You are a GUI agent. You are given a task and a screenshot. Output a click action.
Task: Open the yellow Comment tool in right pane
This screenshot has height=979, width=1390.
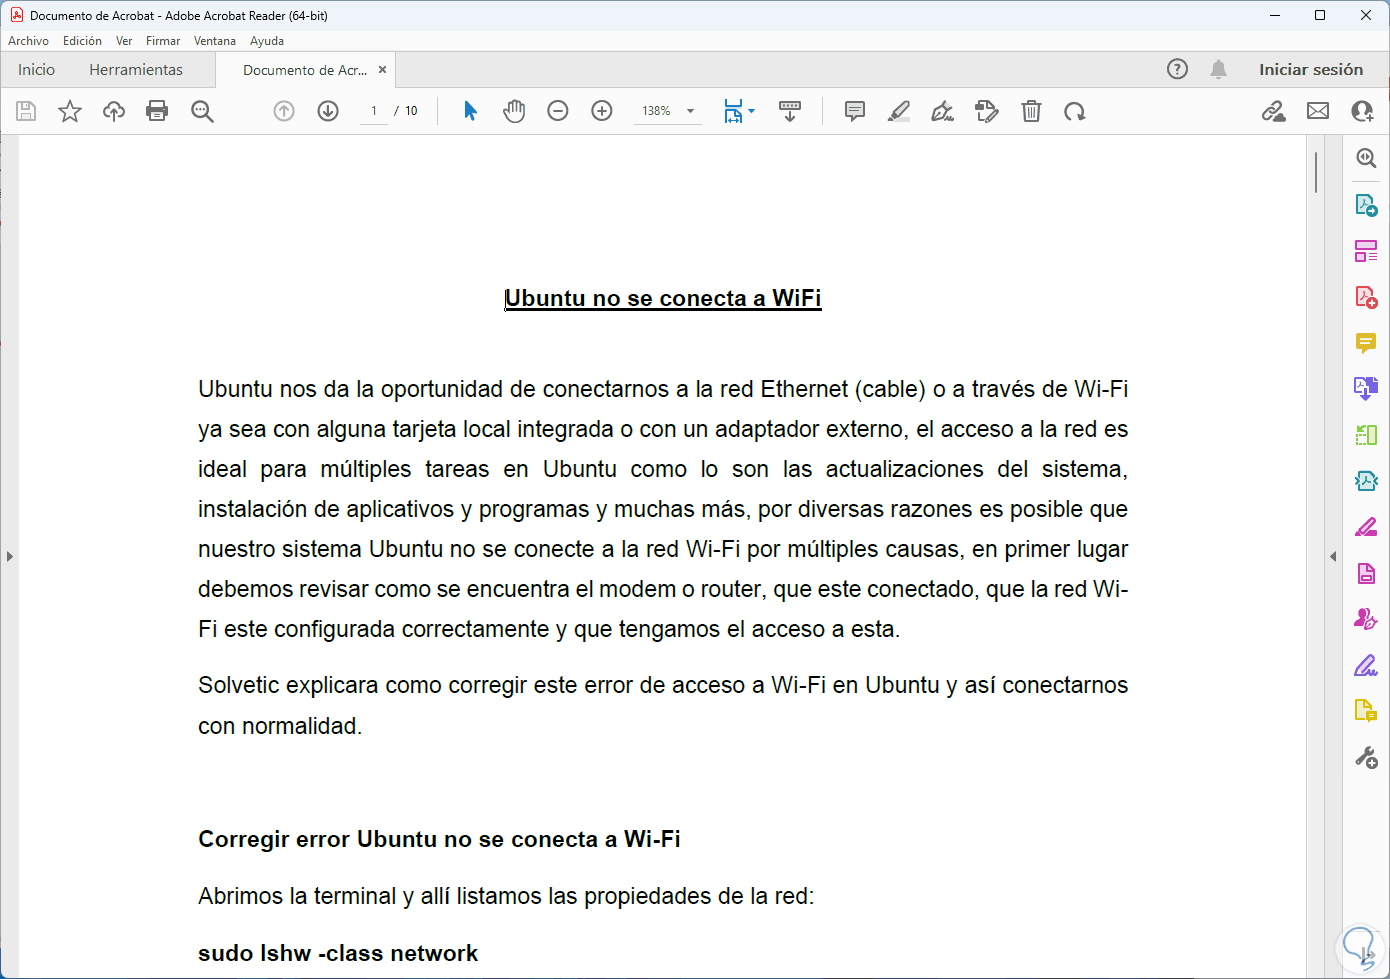pos(1366,343)
